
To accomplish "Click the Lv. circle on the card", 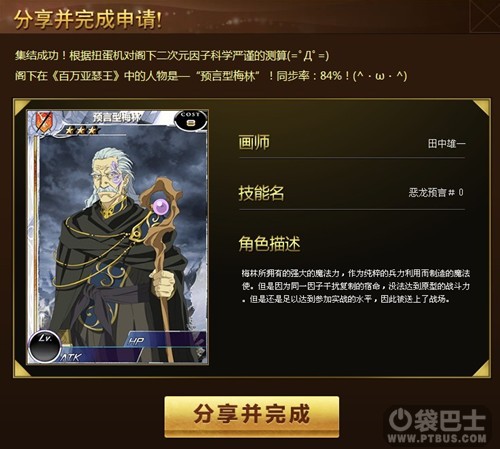I will [x=45, y=346].
